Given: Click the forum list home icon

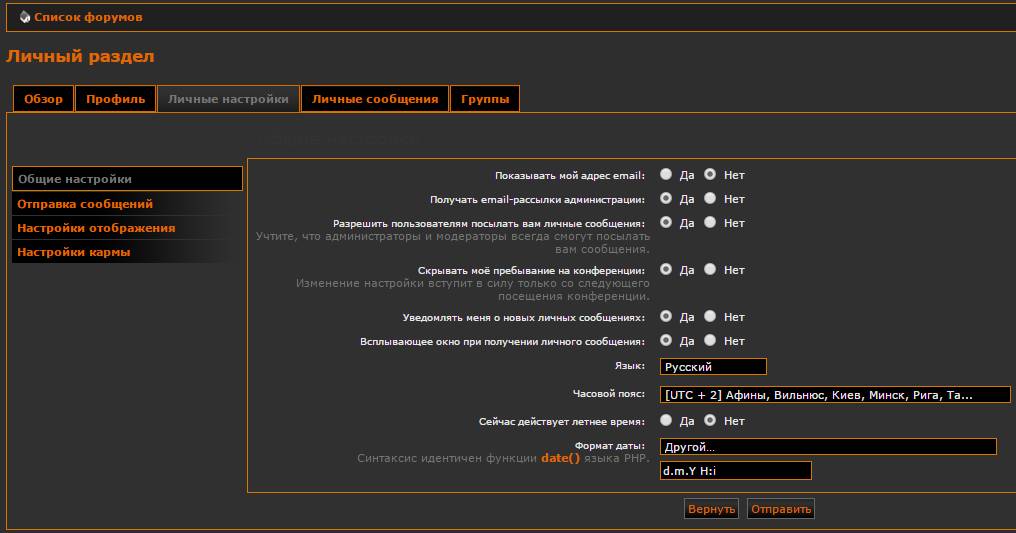Looking at the screenshot, I should pyautogui.click(x=24, y=17).
